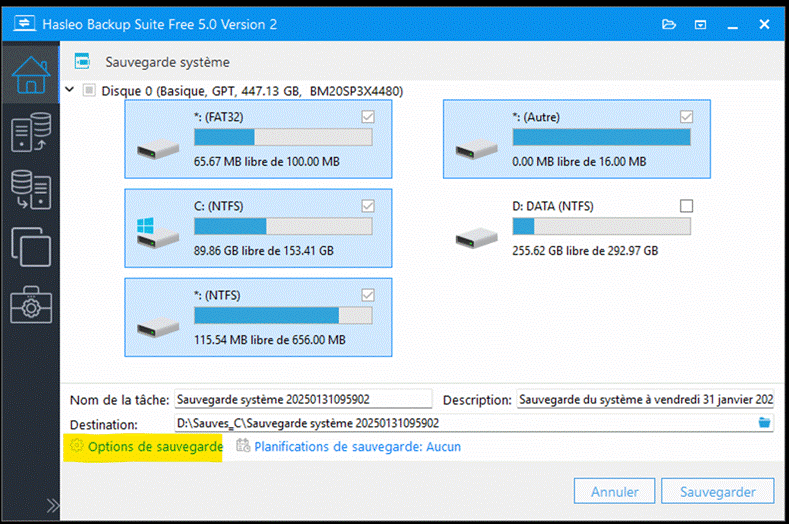Click the "0.00 MB libre de 16.00 MB" text
Screen dimensions: 789x524
tap(579, 162)
